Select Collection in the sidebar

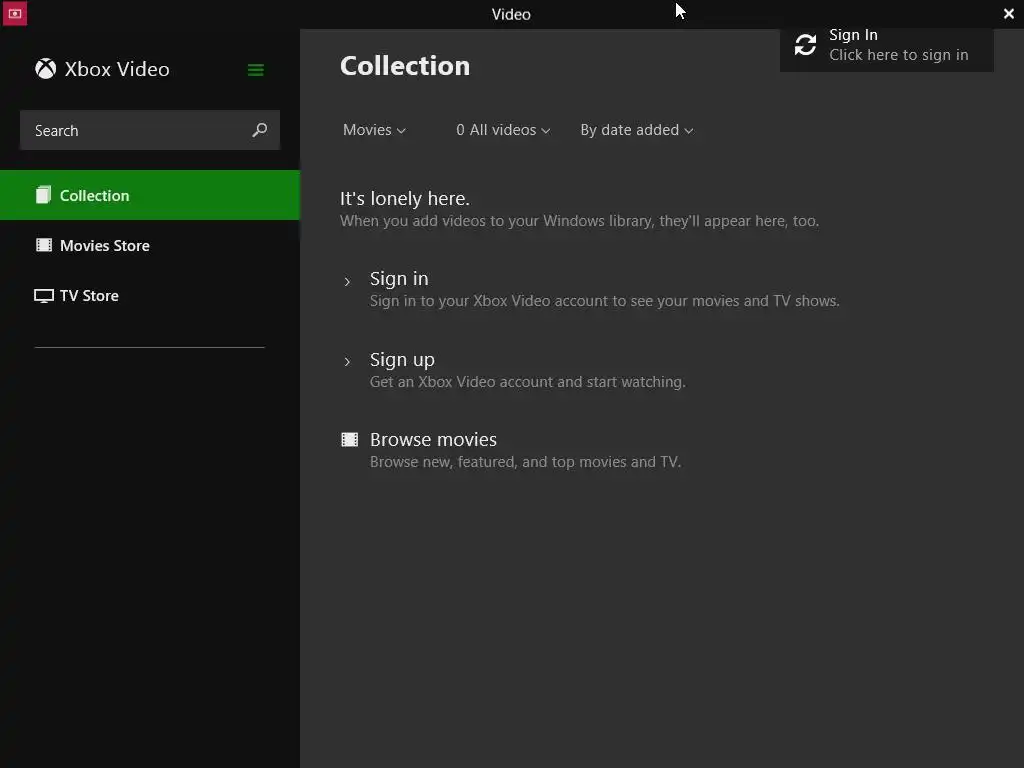[x=150, y=195]
